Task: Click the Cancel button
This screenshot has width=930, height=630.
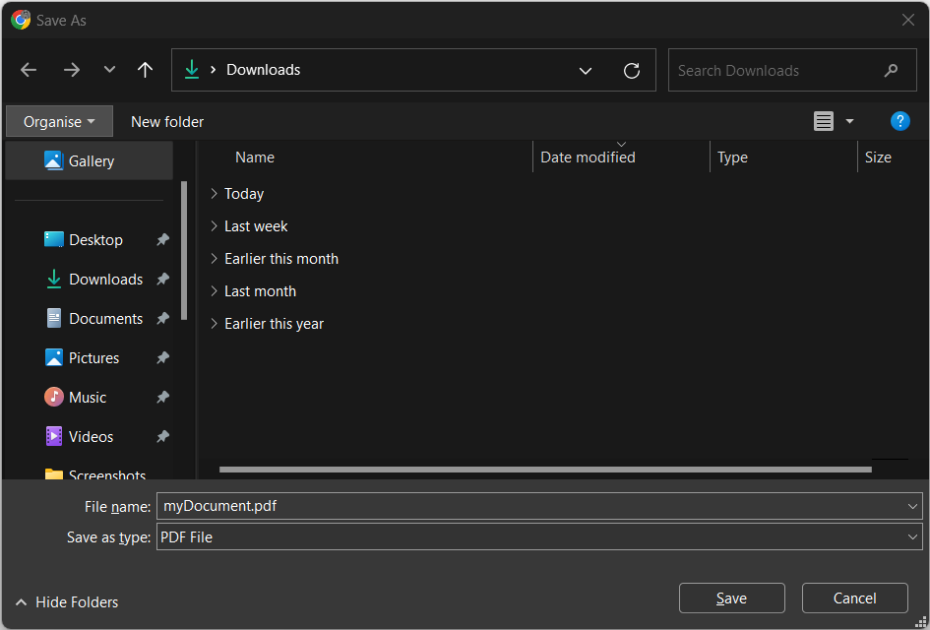Action: click(855, 598)
